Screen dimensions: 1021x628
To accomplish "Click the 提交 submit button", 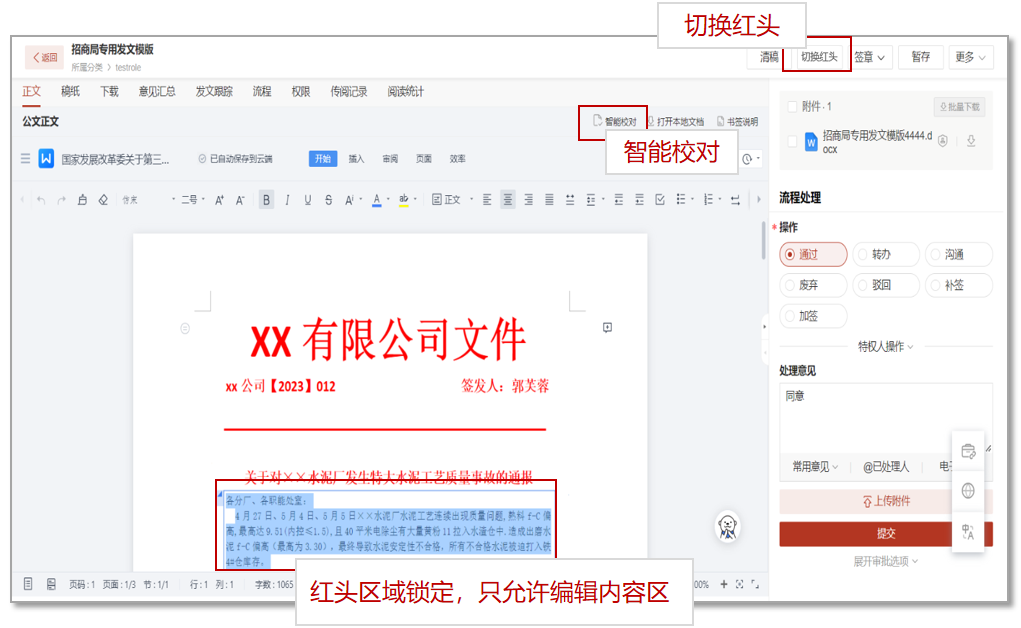I will [886, 534].
